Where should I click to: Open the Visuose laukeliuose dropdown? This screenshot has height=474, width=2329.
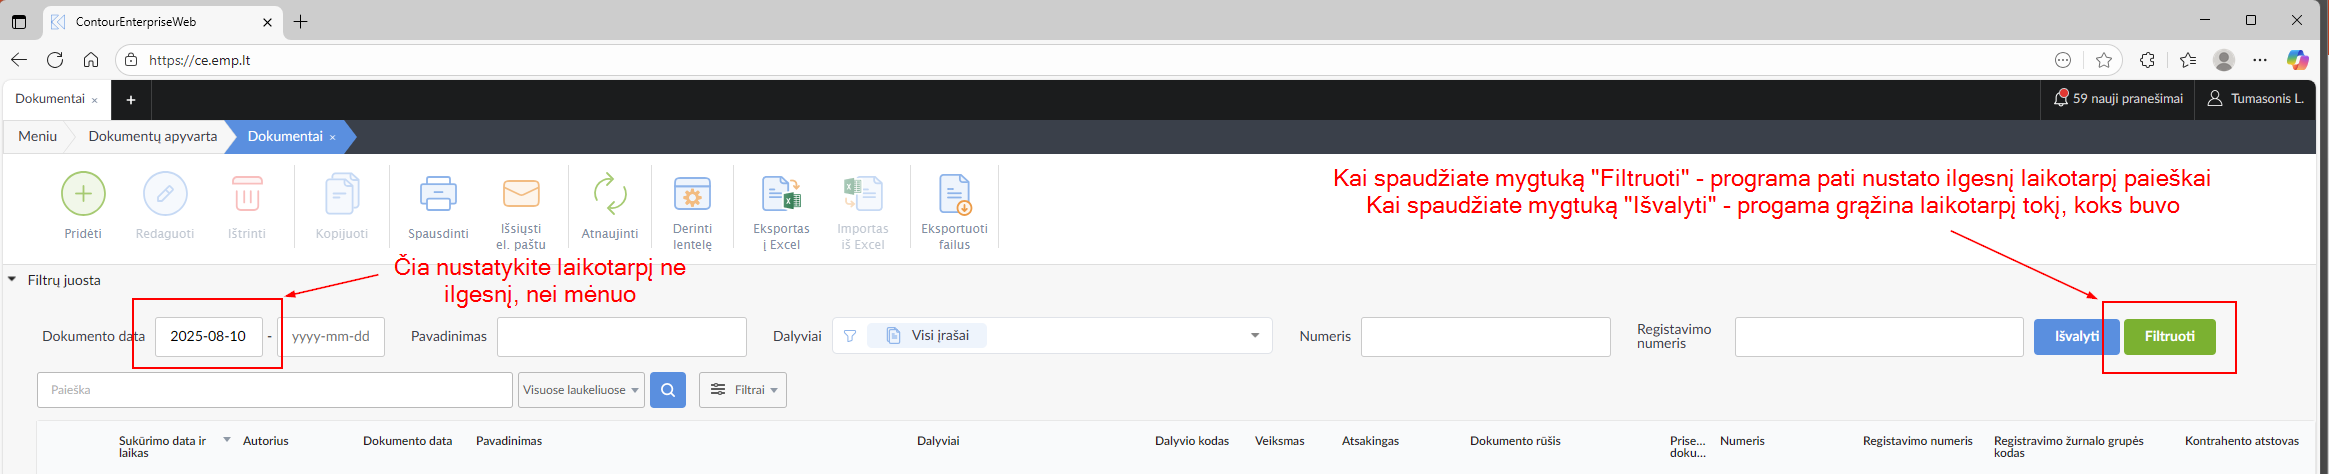pos(580,390)
